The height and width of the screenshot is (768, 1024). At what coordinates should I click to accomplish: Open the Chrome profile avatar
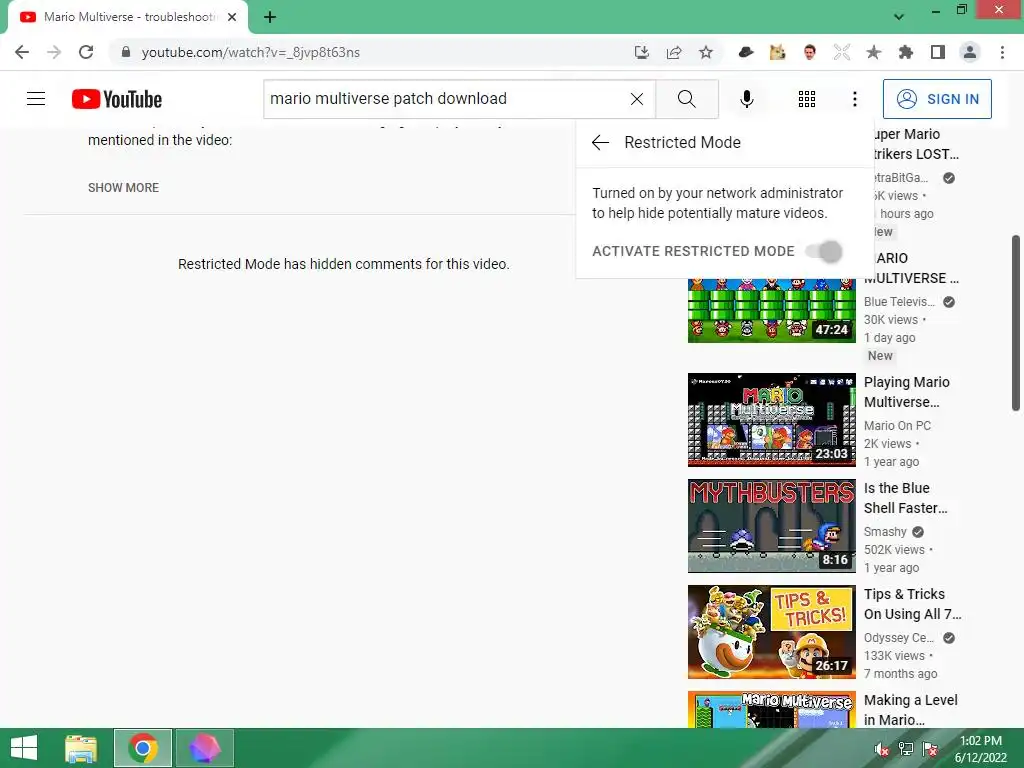[x=970, y=52]
